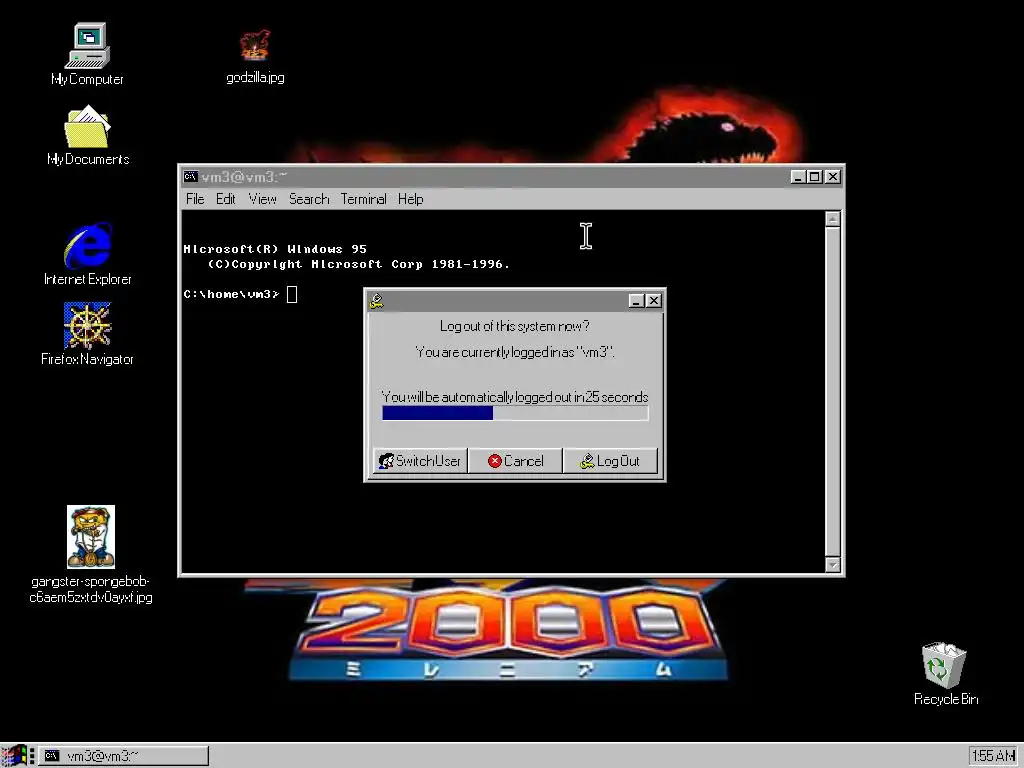This screenshot has width=1024, height=768.
Task: Click the terminal scrollbar up arrow
Action: point(832,219)
